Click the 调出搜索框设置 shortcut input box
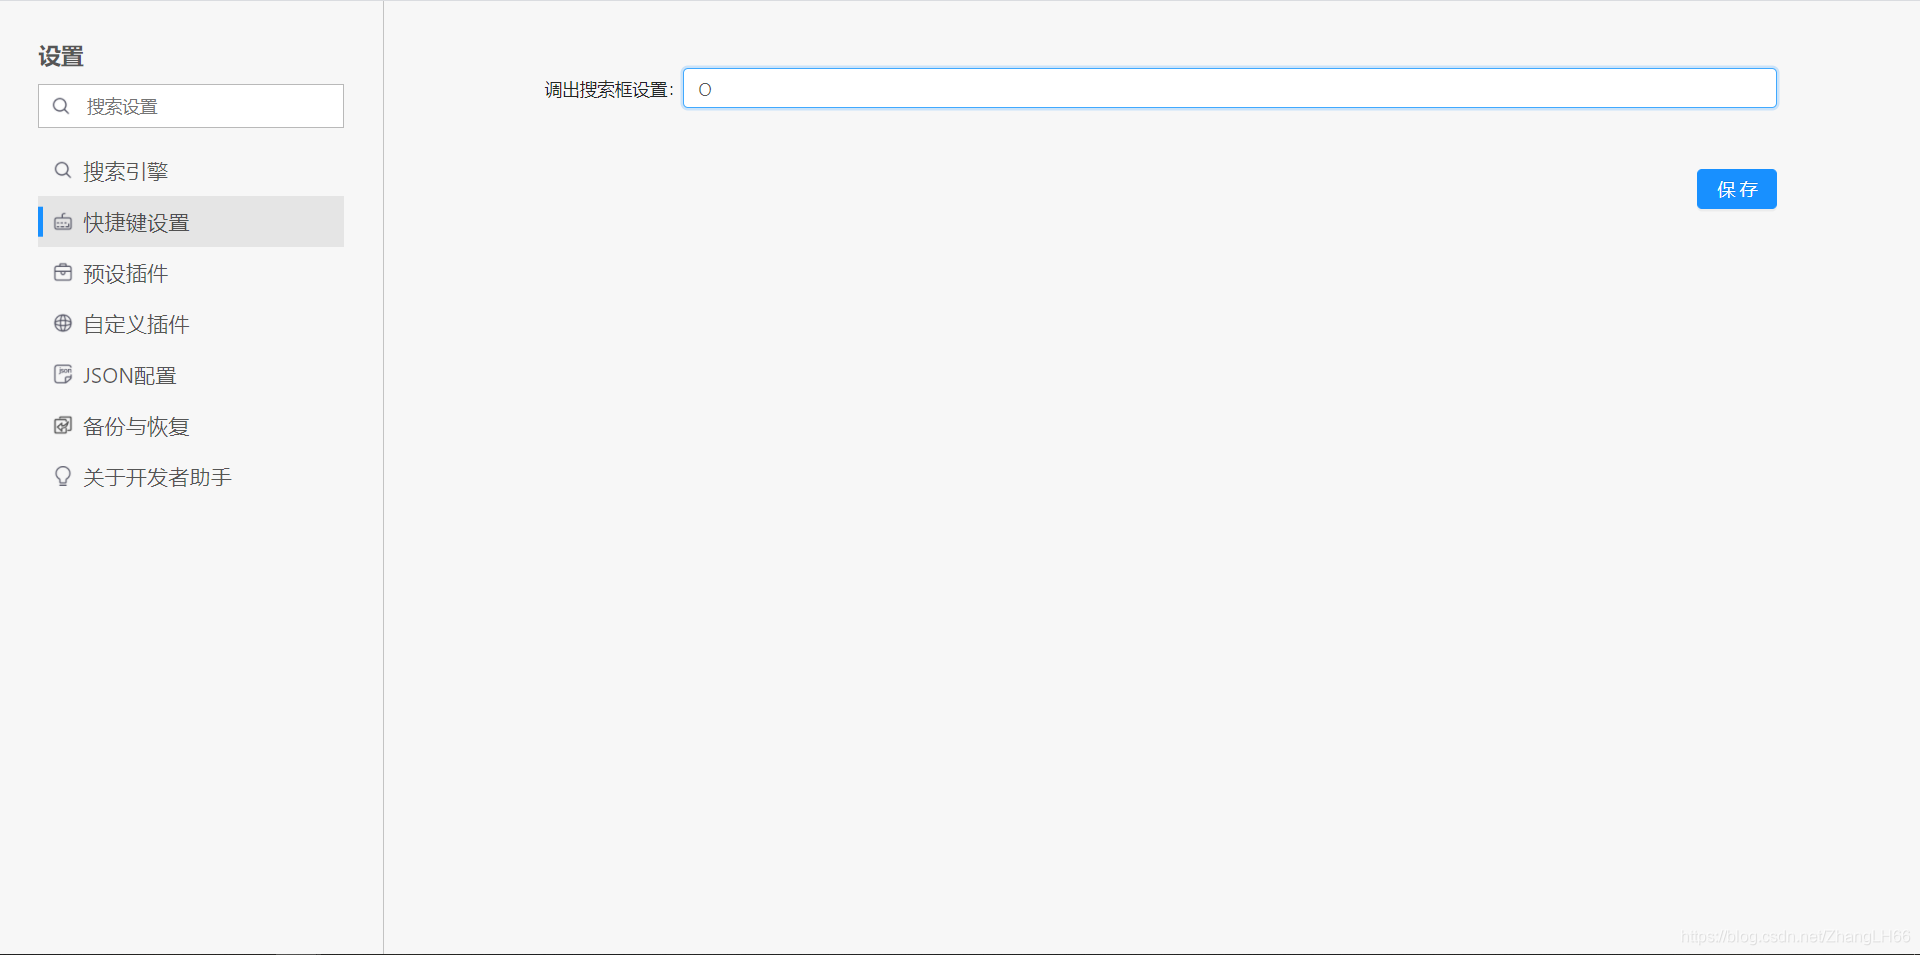The height and width of the screenshot is (955, 1920). pos(1229,89)
